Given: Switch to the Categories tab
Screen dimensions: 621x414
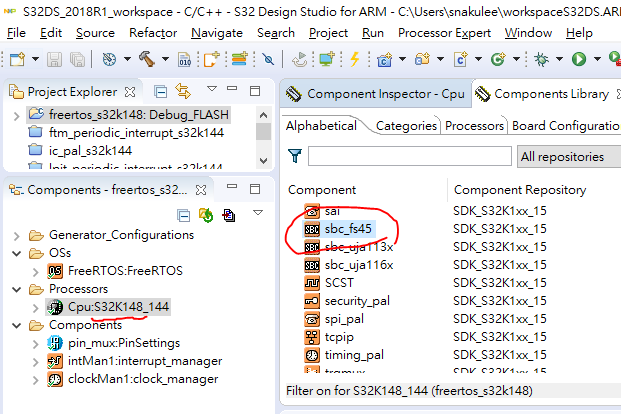Looking at the screenshot, I should click(x=406, y=126).
